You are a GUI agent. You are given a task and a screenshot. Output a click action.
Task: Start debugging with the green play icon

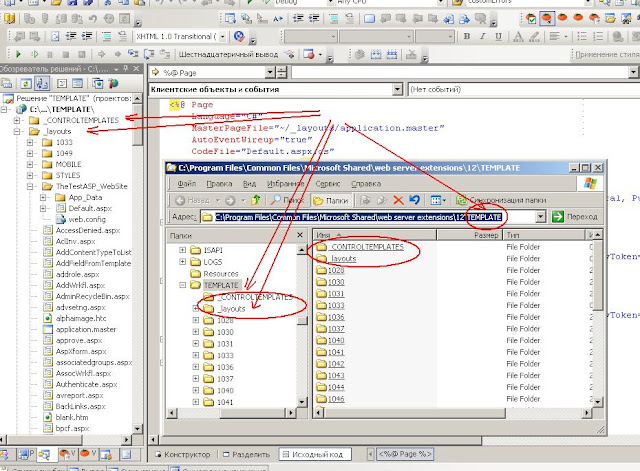18,54
